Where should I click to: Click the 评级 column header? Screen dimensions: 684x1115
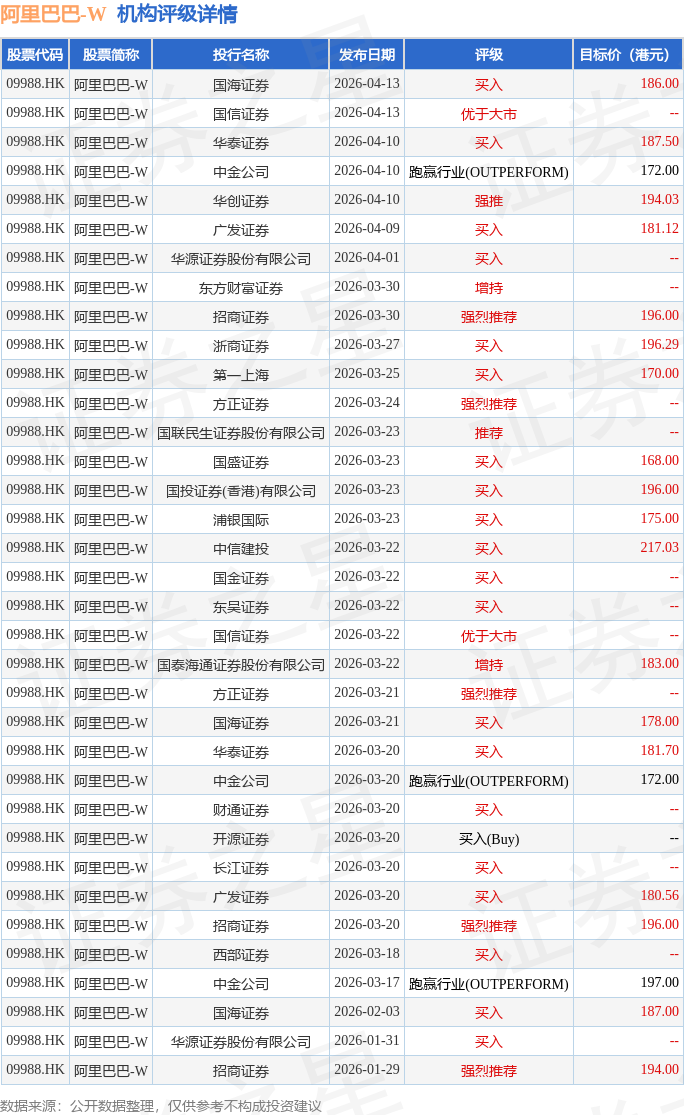488,55
